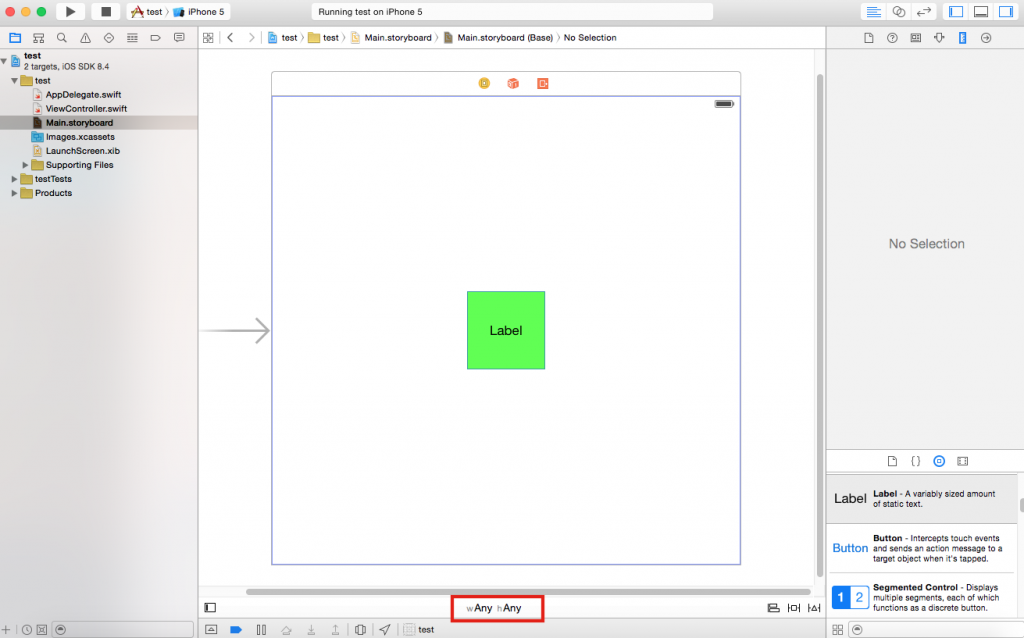This screenshot has width=1024, height=638.
Task: Open the Attributes inspector
Action: coord(939,37)
